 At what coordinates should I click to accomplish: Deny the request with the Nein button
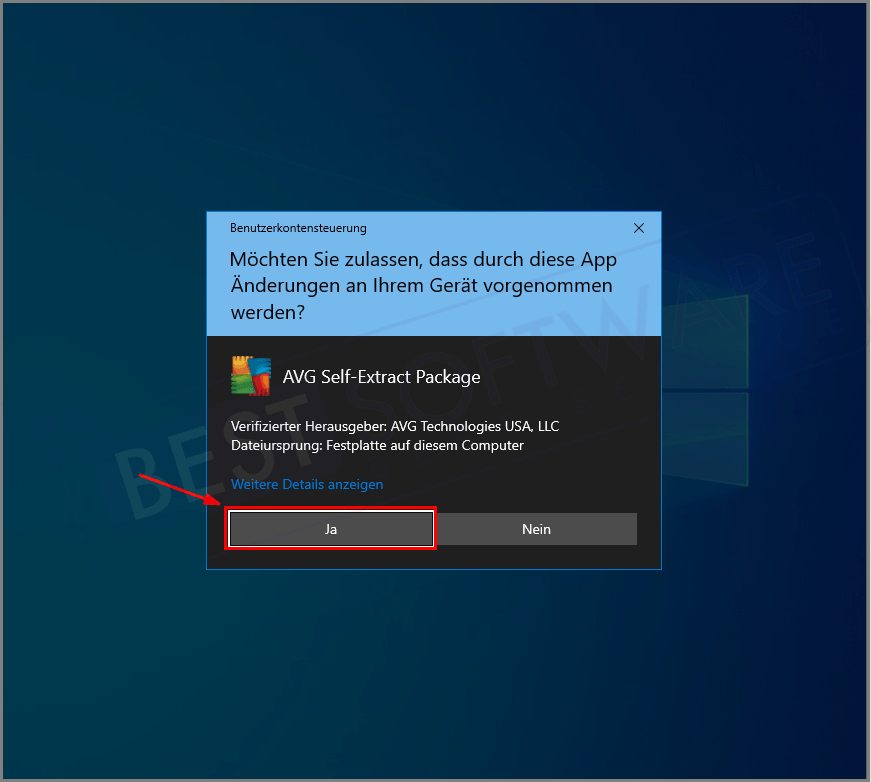coord(537,528)
